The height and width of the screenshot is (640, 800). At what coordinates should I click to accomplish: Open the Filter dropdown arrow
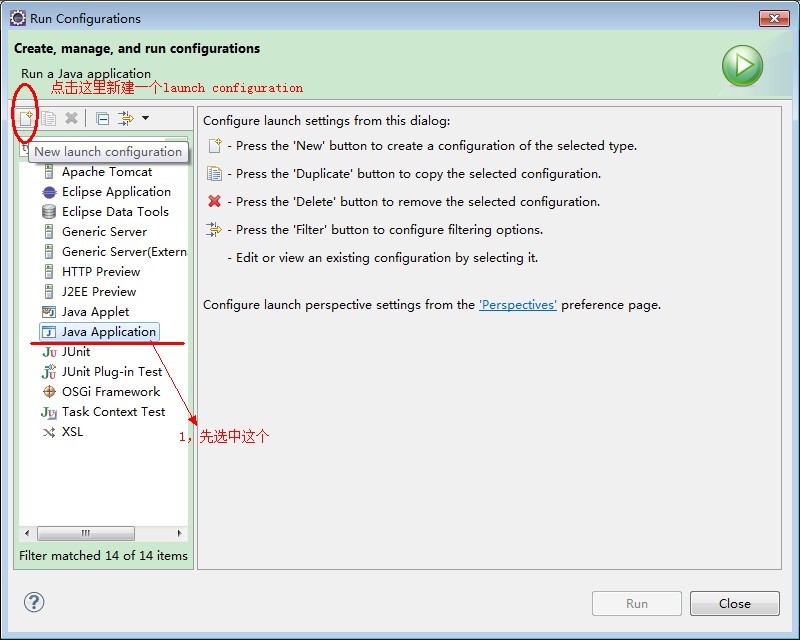pos(145,118)
